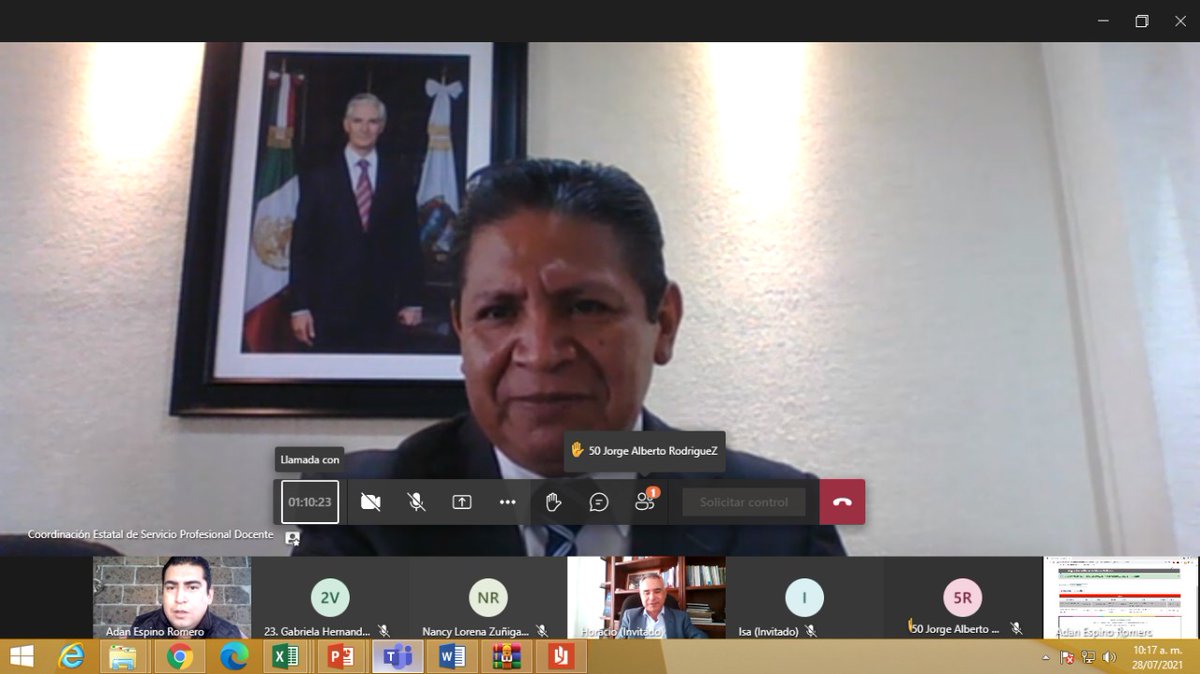Click the Solicitar control button
The height and width of the screenshot is (674, 1200).
pyautogui.click(x=744, y=502)
